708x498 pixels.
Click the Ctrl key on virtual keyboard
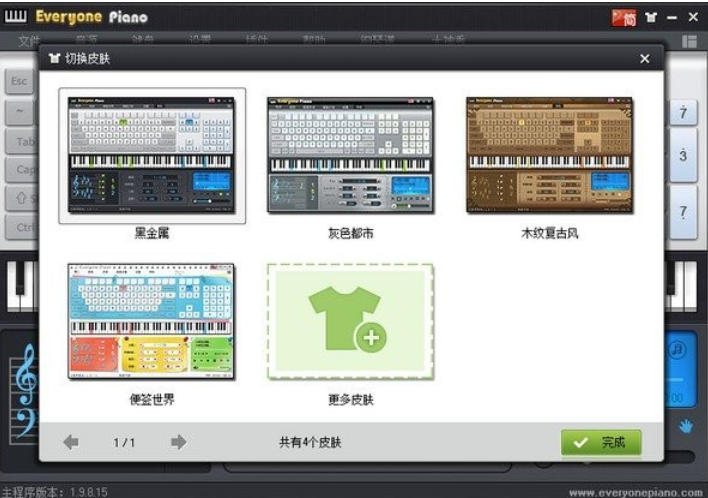click(21, 227)
